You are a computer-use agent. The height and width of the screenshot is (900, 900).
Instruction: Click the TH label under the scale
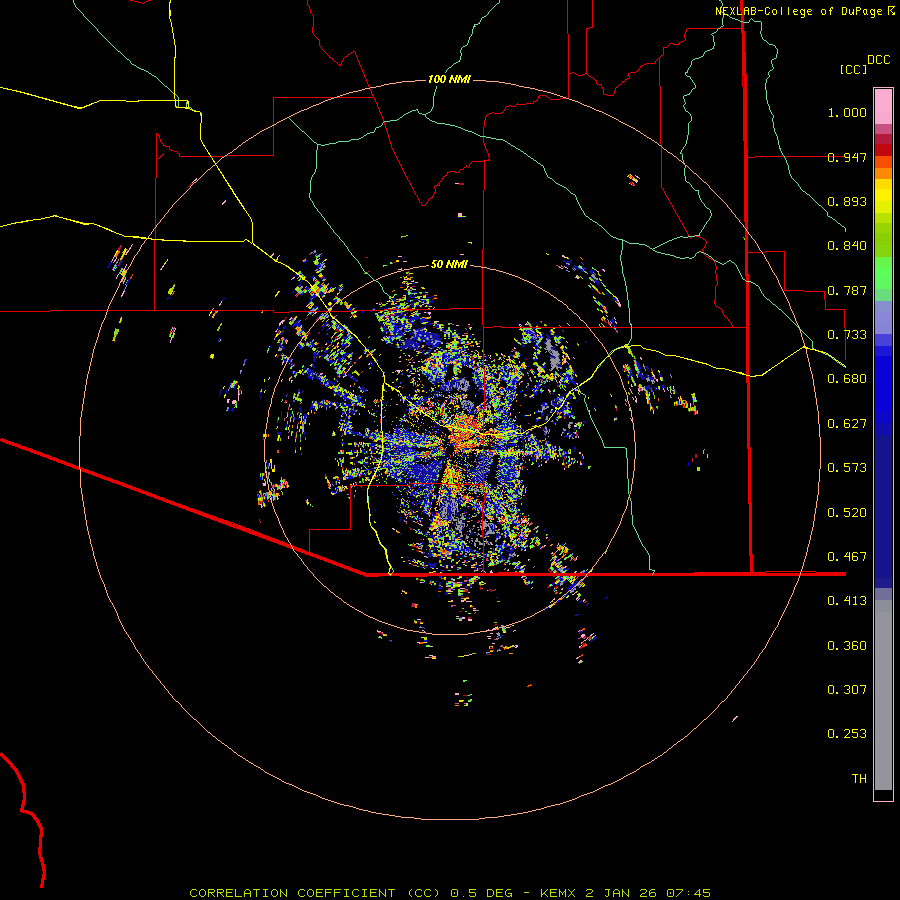[859, 779]
